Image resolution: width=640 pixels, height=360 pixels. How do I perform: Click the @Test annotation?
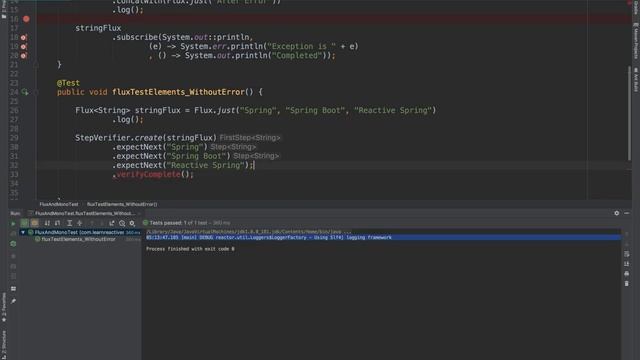[68, 83]
